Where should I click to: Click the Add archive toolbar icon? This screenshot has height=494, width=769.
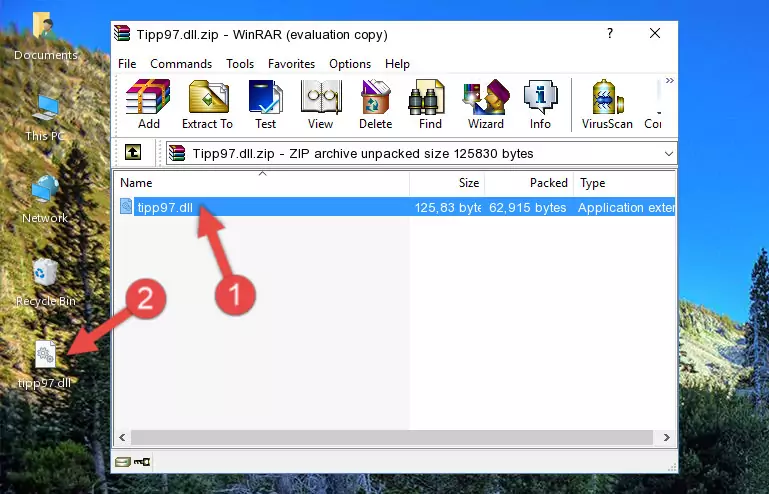(148, 104)
